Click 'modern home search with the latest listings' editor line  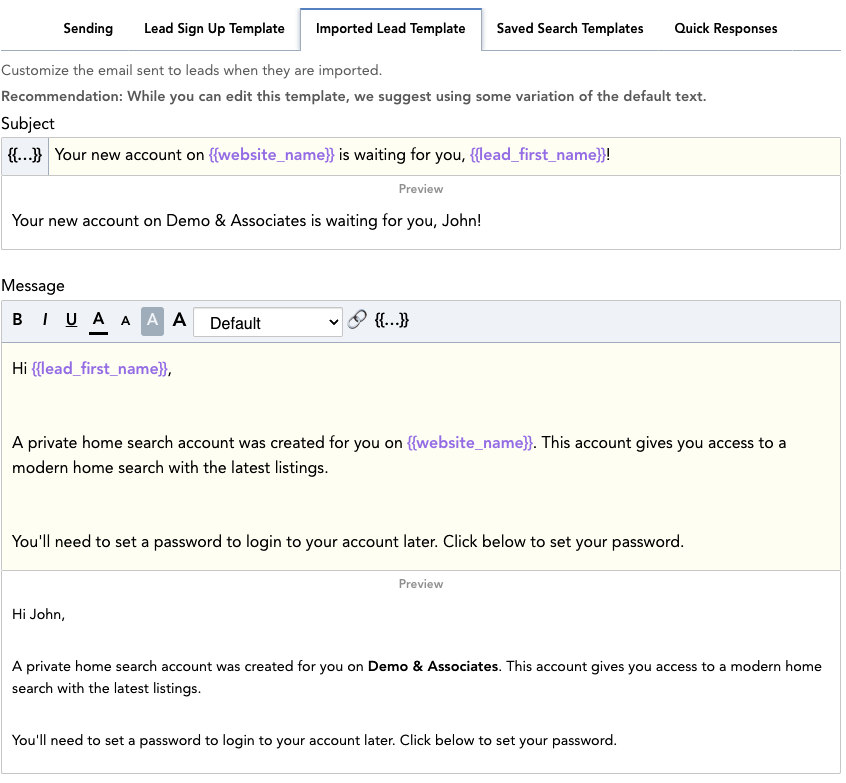pyautogui.click(x=170, y=468)
